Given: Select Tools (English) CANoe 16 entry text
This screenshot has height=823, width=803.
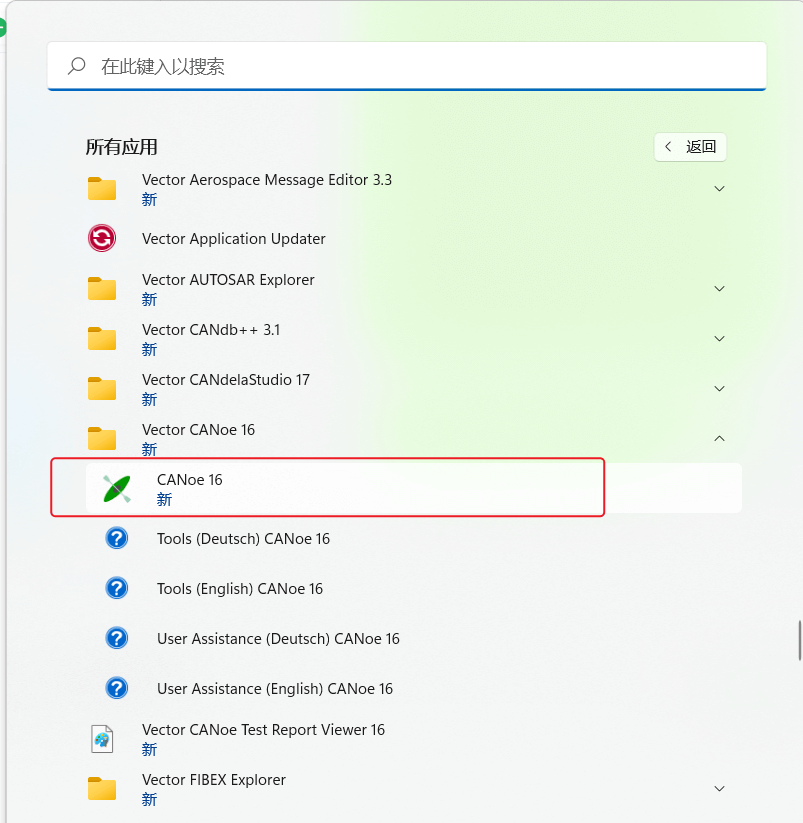Looking at the screenshot, I should point(240,589).
